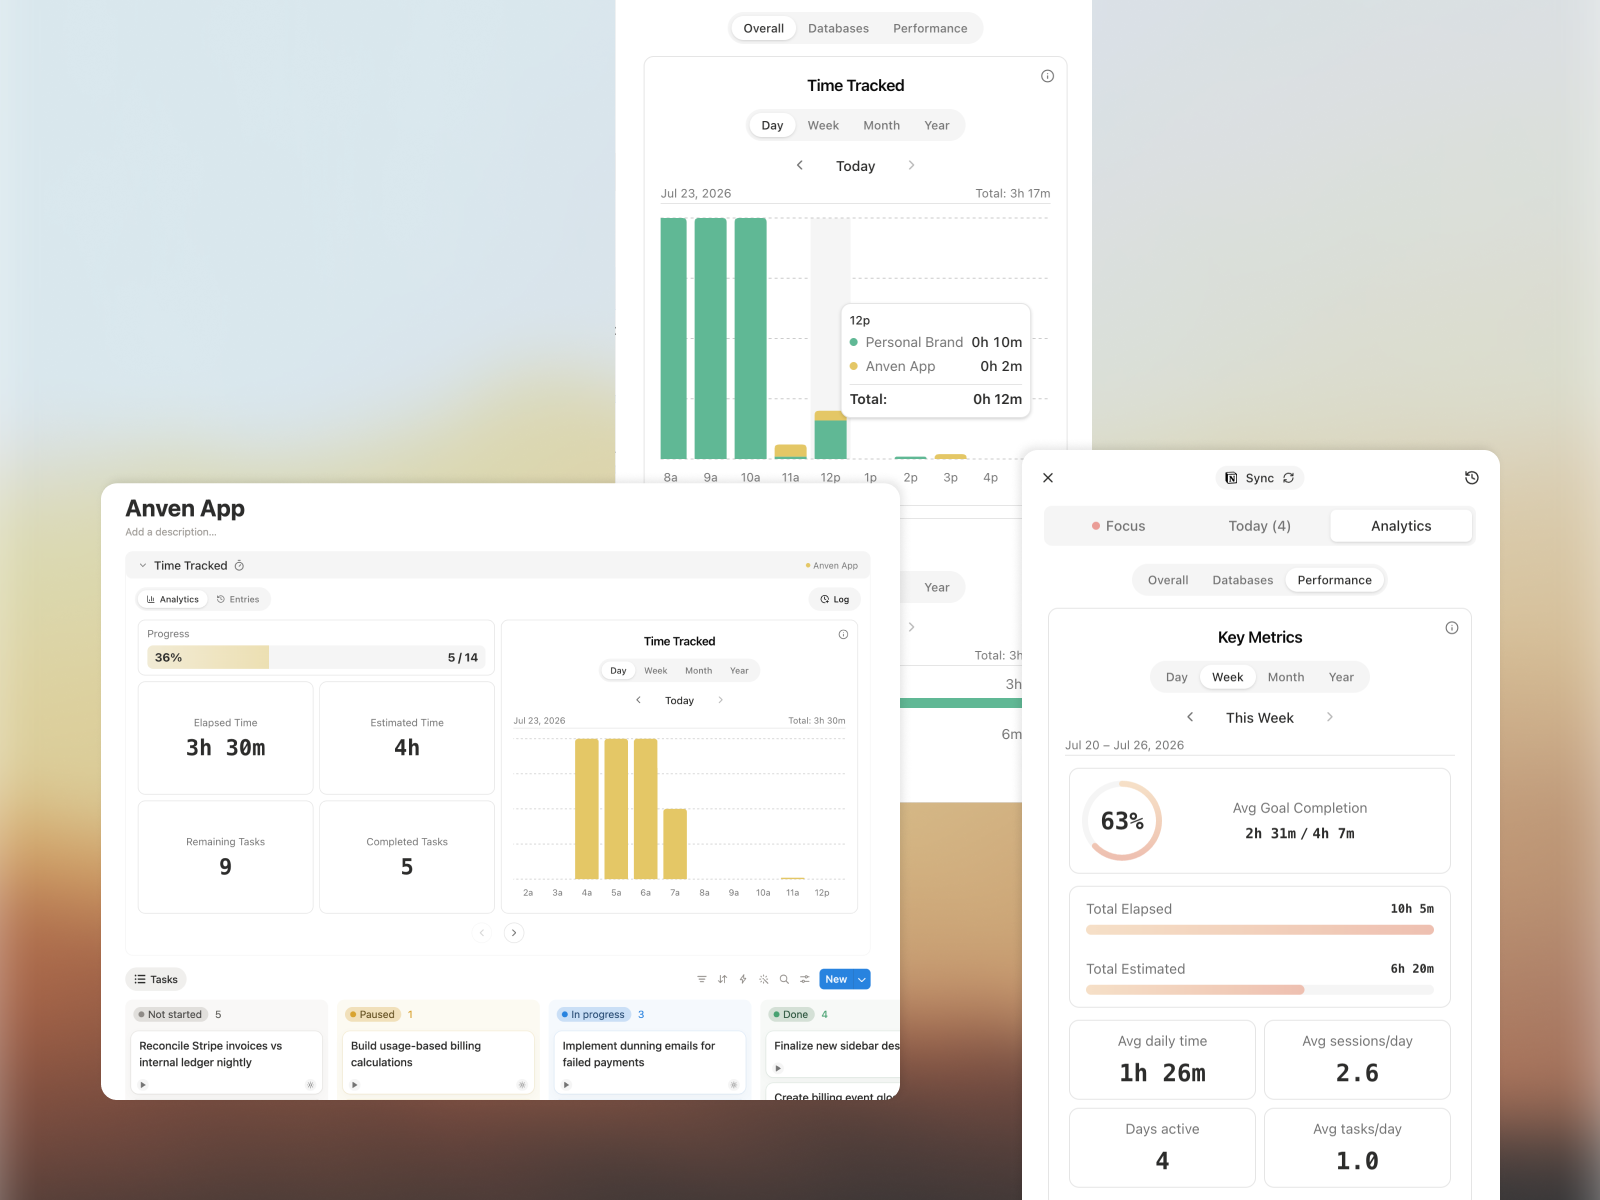Image resolution: width=1600 pixels, height=1200 pixels.
Task: Select Overall tab in top background panel
Action: click(764, 28)
